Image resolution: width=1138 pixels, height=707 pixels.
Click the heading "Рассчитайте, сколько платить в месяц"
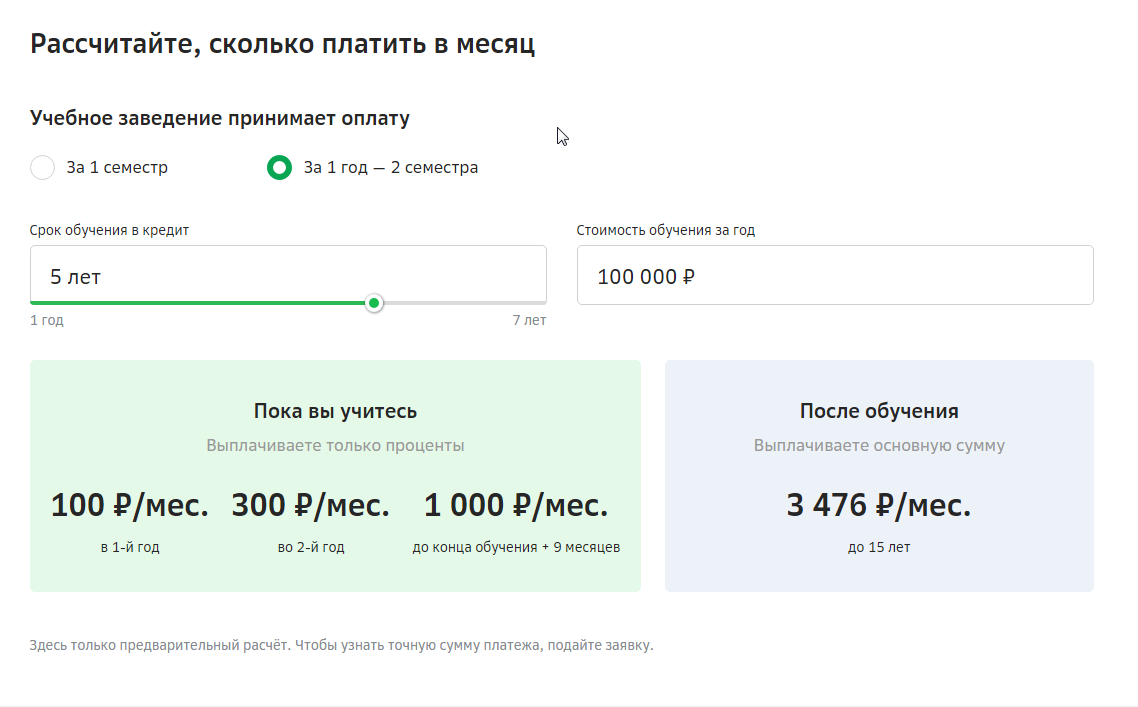pos(283,42)
